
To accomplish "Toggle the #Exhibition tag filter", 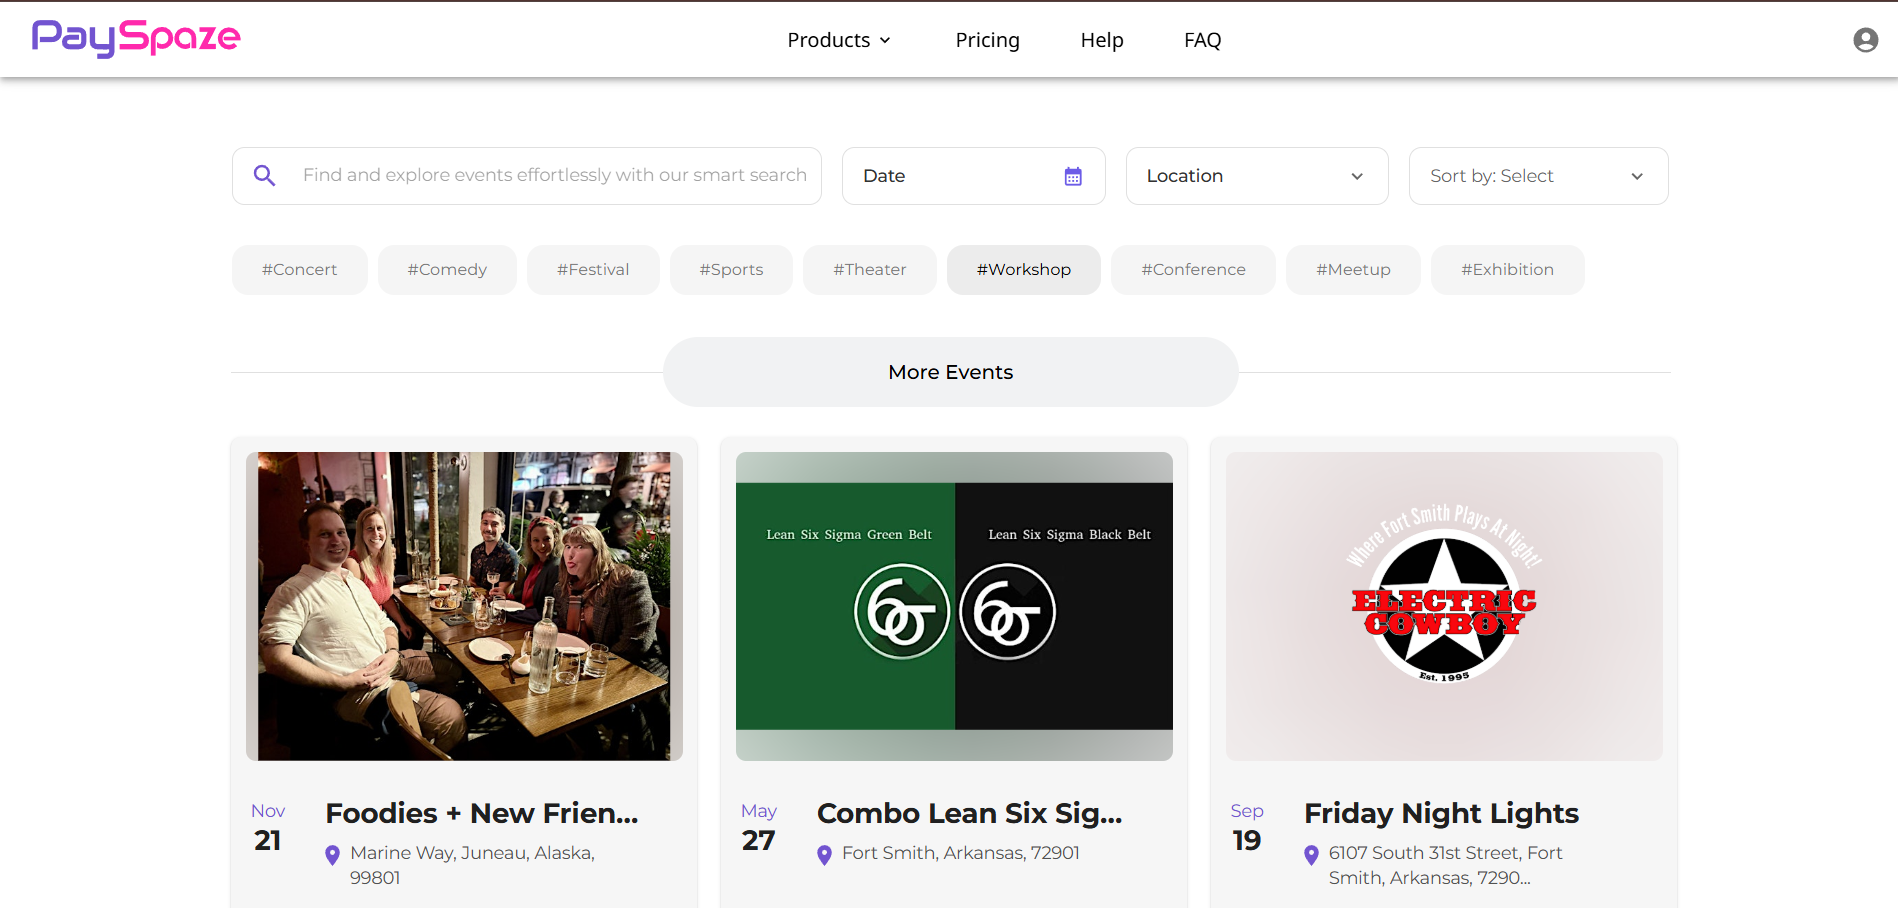I will [1507, 270].
